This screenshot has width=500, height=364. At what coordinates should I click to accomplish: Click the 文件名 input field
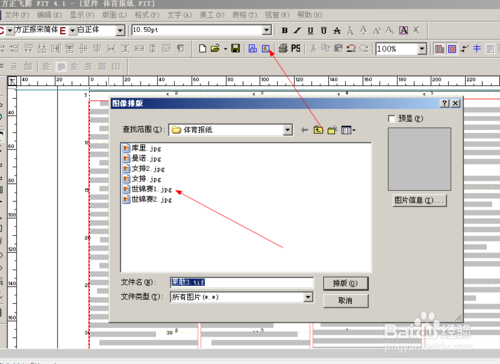coord(242,282)
